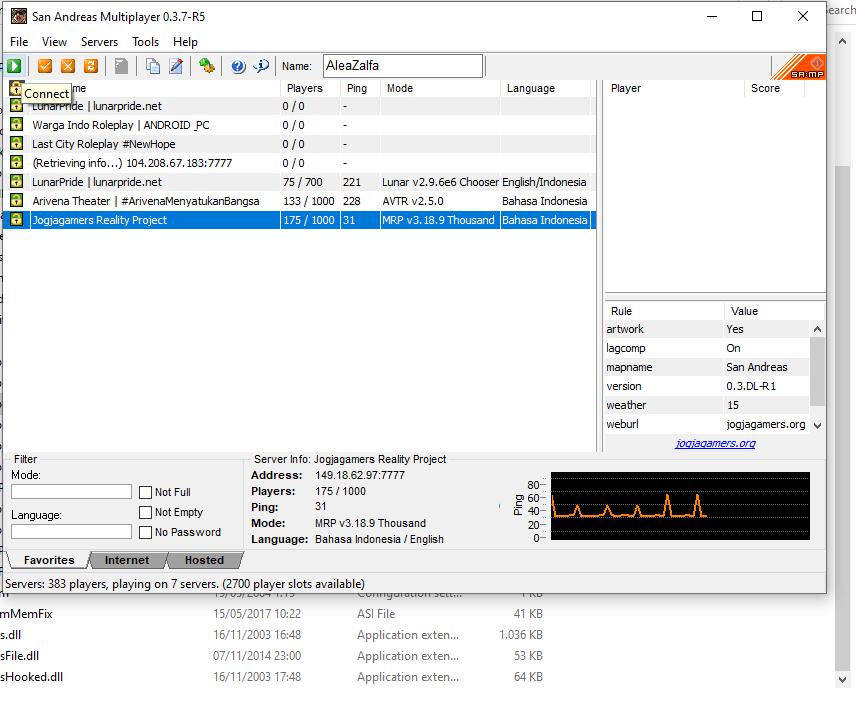Click the Value column header
The height and width of the screenshot is (708, 856).
coord(774,311)
